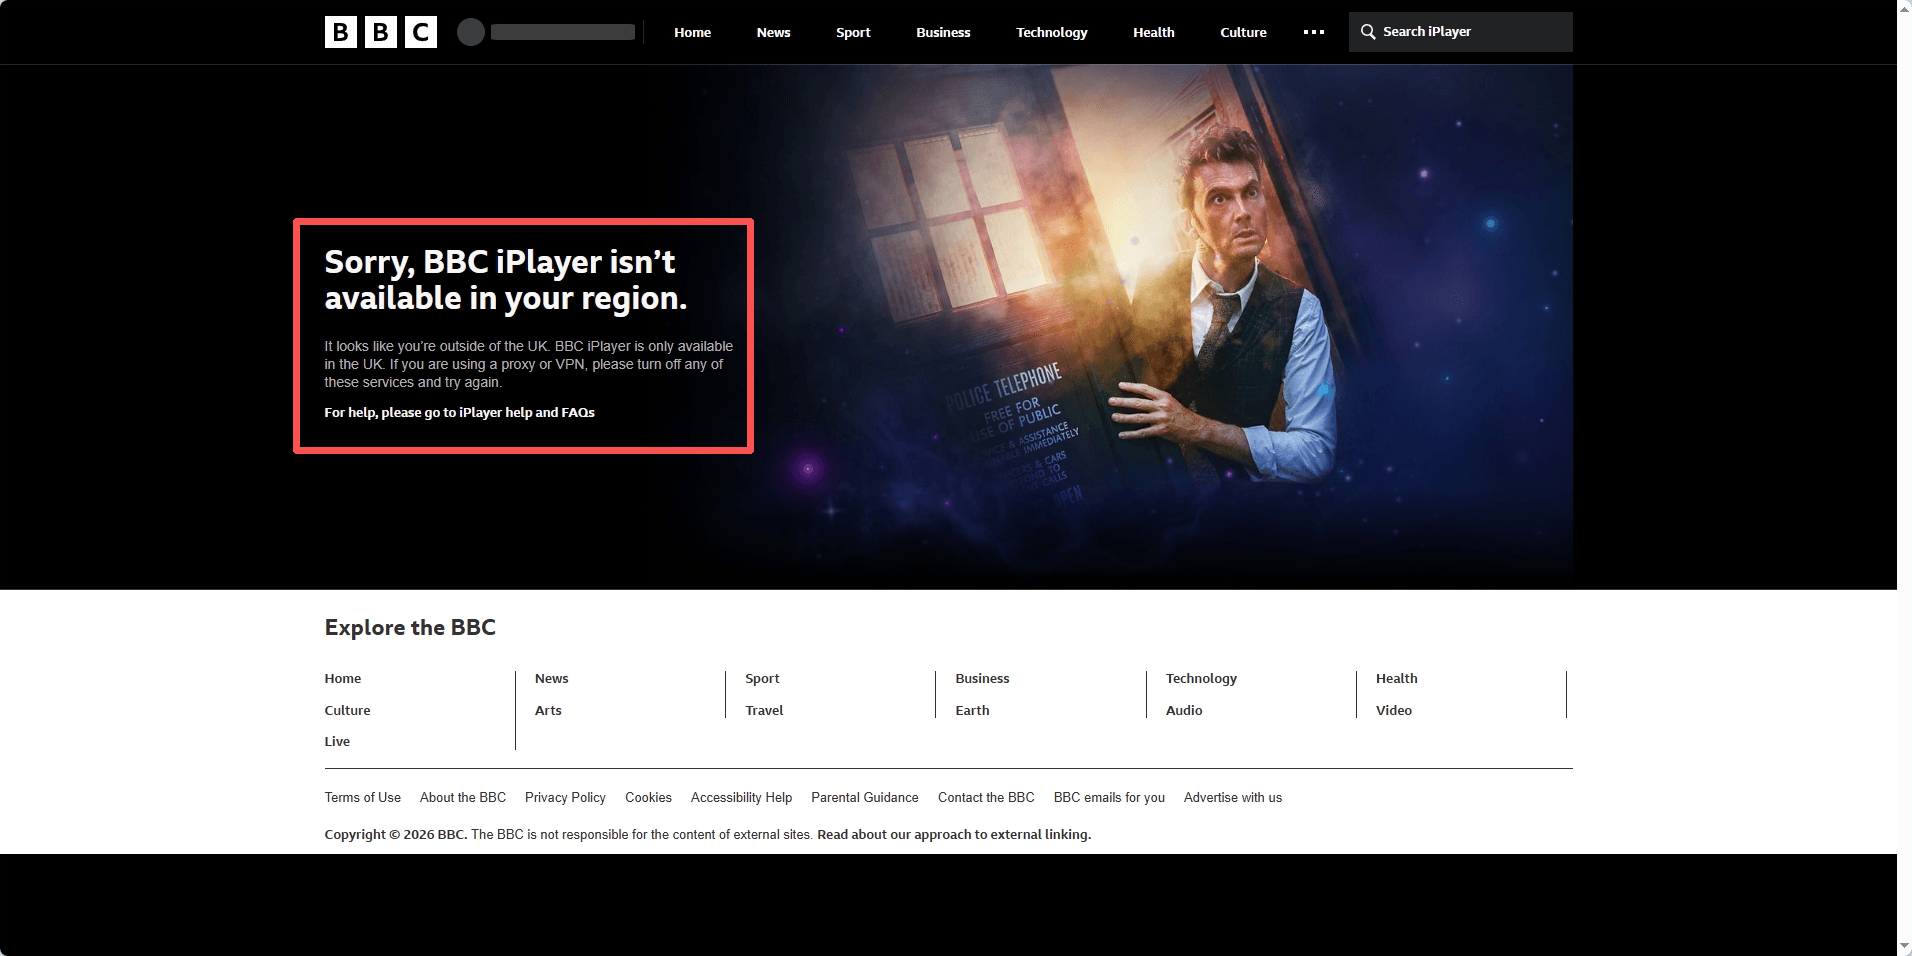The width and height of the screenshot is (1912, 956).
Task: Click Health under Explore the BBC
Action: (x=1397, y=678)
